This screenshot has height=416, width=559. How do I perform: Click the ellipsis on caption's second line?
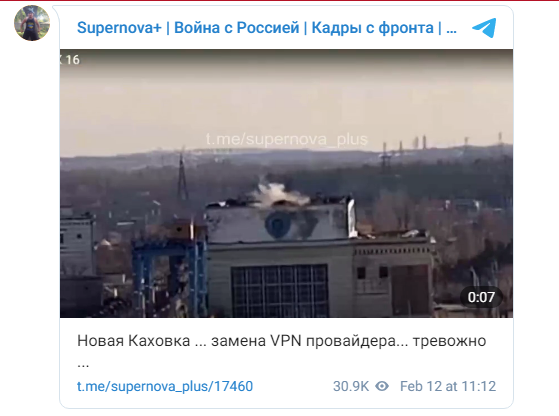(83, 366)
